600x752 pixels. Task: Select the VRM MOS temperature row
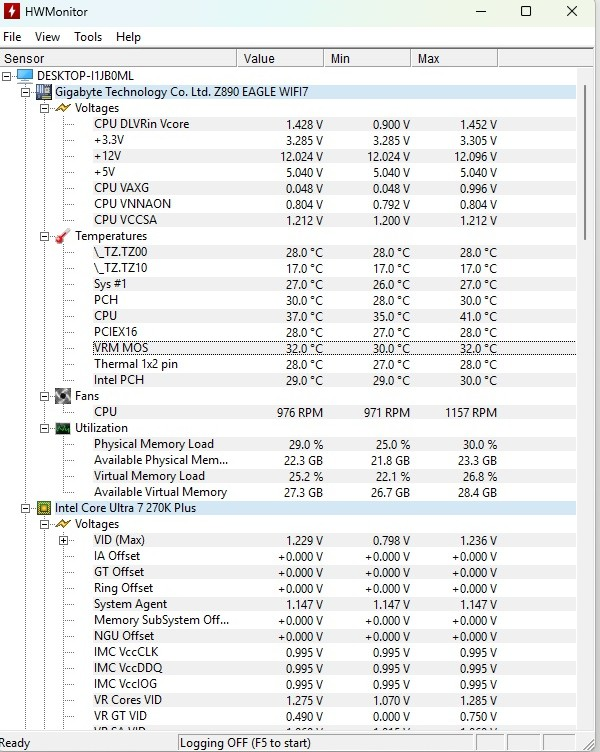click(334, 348)
